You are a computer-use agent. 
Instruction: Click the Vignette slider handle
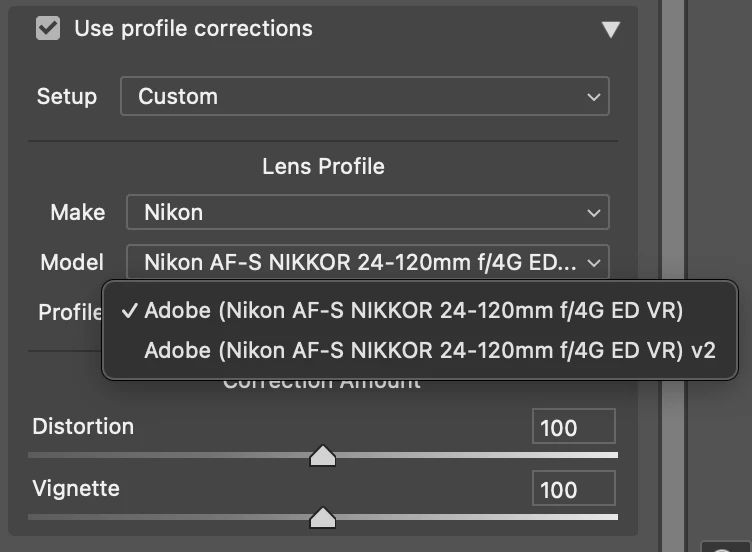tap(323, 517)
